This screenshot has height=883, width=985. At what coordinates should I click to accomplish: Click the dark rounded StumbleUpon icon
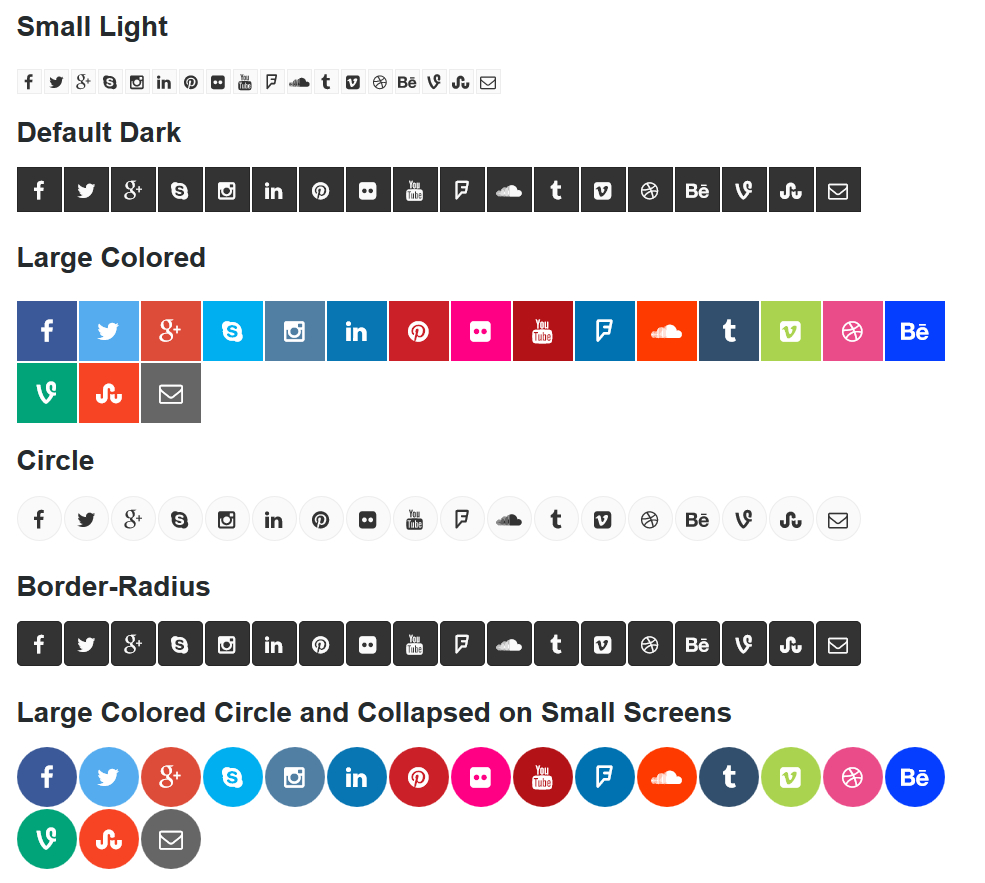tap(791, 644)
